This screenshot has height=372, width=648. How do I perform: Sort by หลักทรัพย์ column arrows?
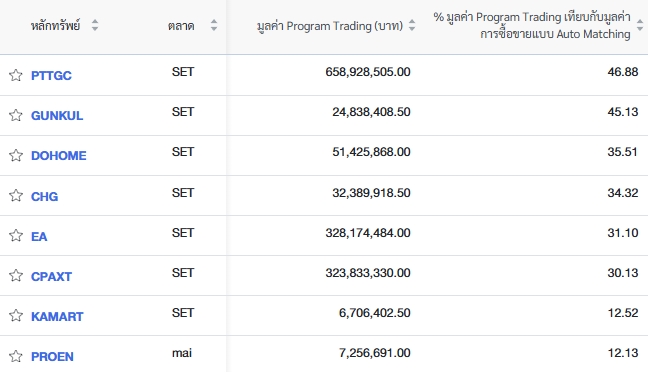95,25
